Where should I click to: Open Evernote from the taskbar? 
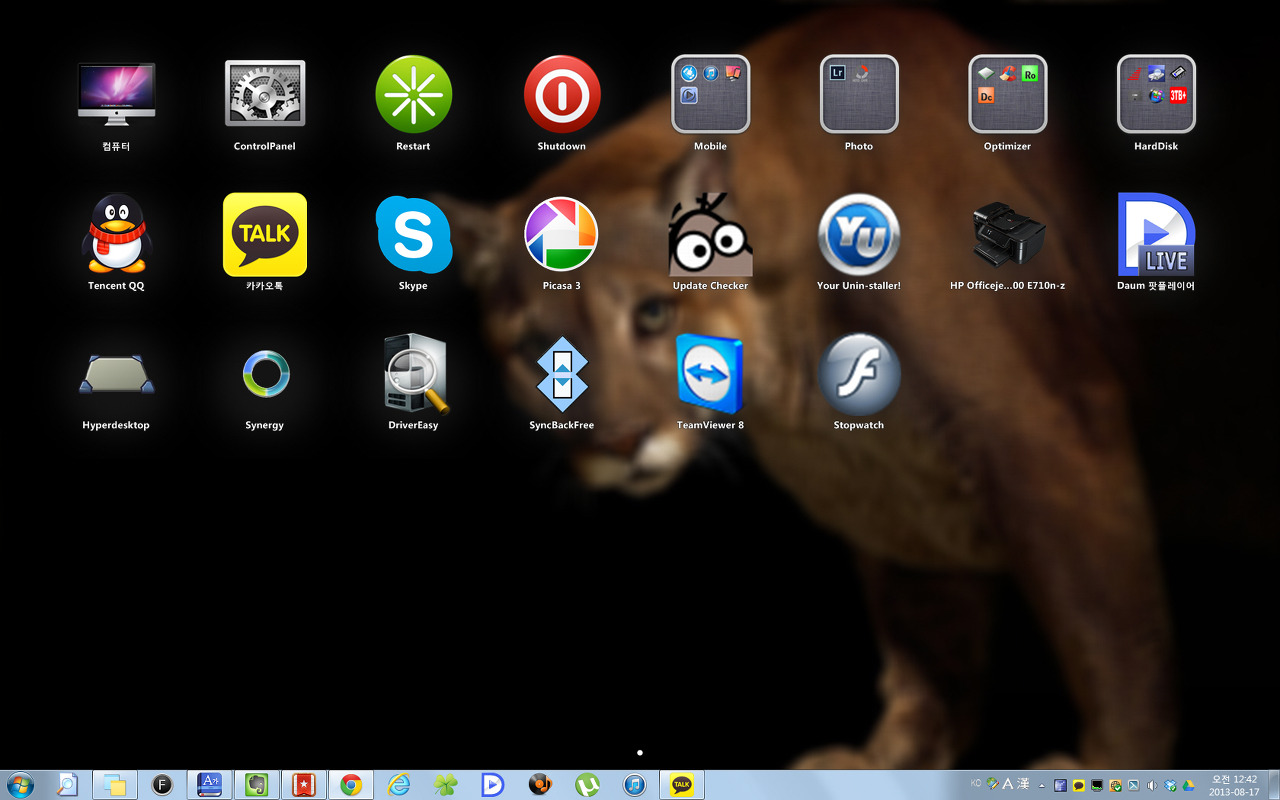(256, 785)
